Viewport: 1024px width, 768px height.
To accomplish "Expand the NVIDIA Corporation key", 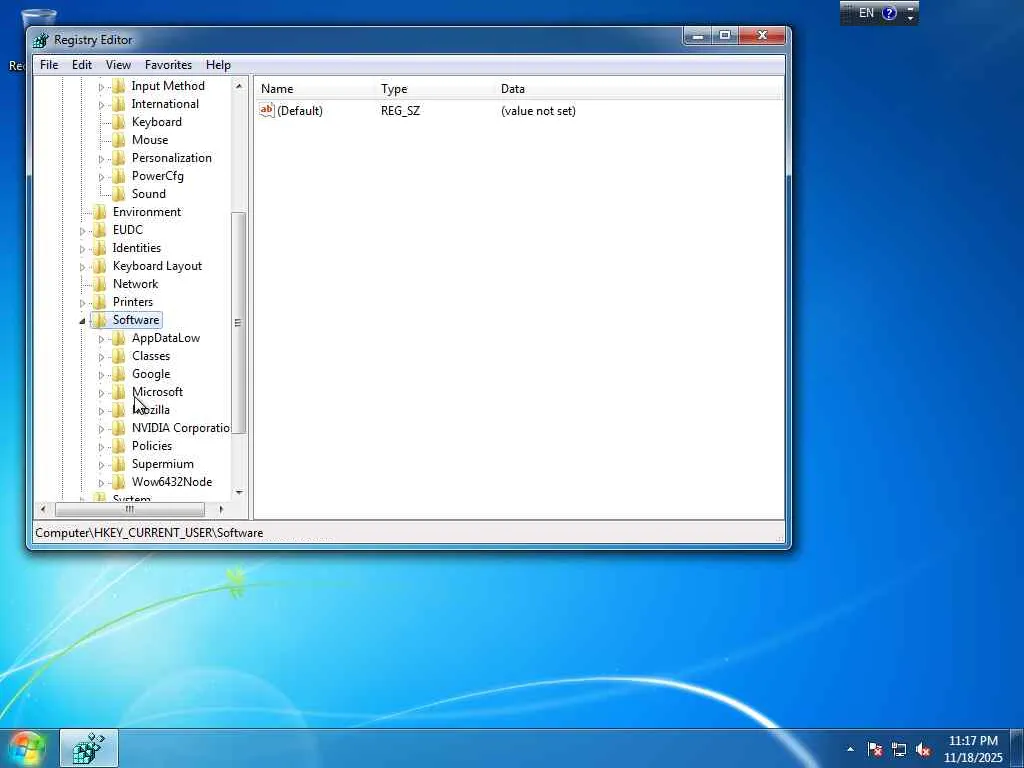I will [101, 428].
